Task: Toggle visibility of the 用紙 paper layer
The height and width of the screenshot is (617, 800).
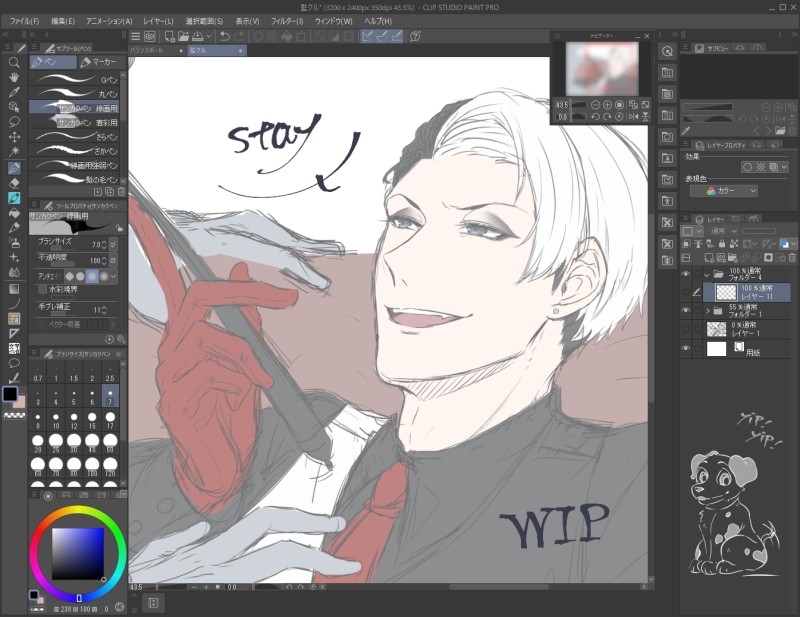Action: 686,349
